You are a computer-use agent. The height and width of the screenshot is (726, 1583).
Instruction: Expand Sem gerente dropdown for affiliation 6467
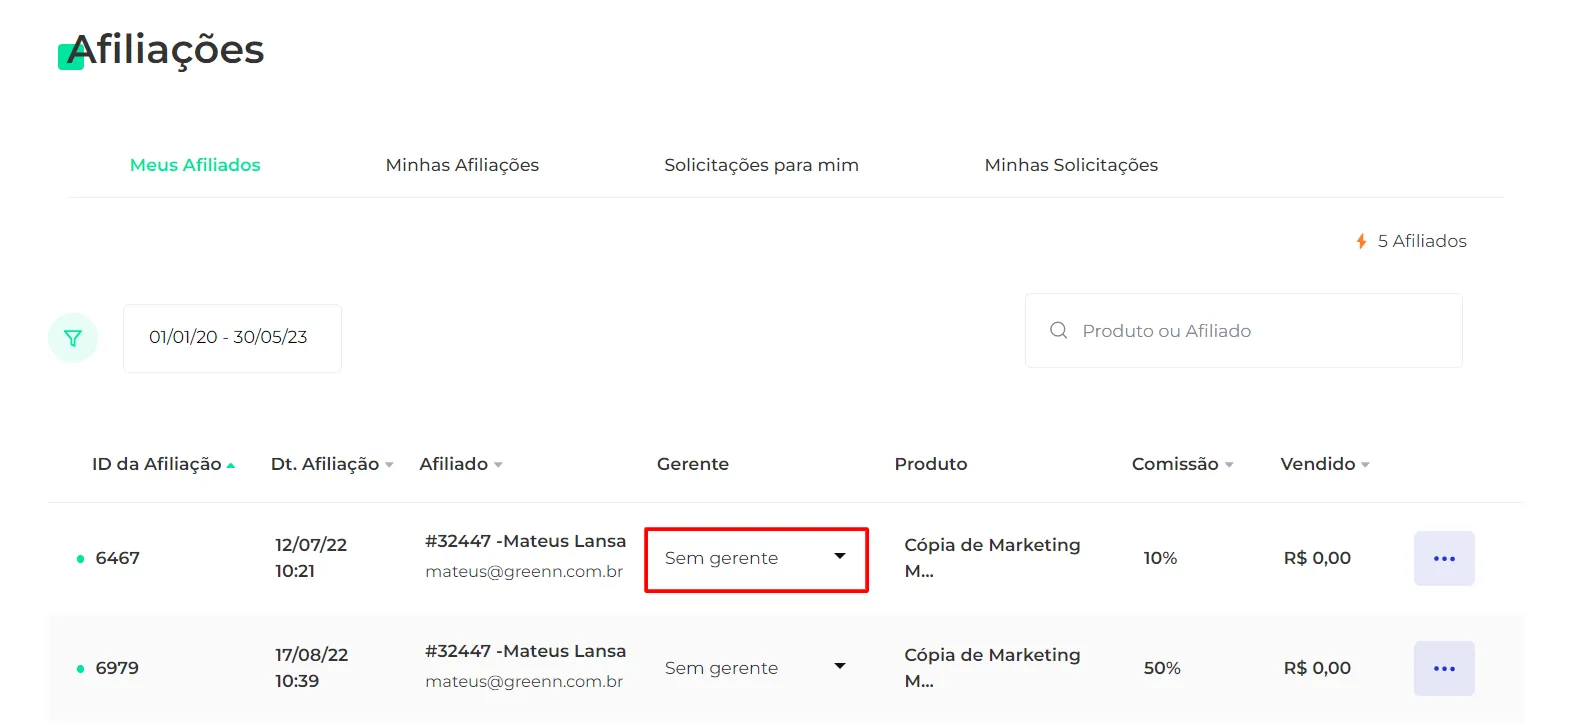click(x=756, y=559)
